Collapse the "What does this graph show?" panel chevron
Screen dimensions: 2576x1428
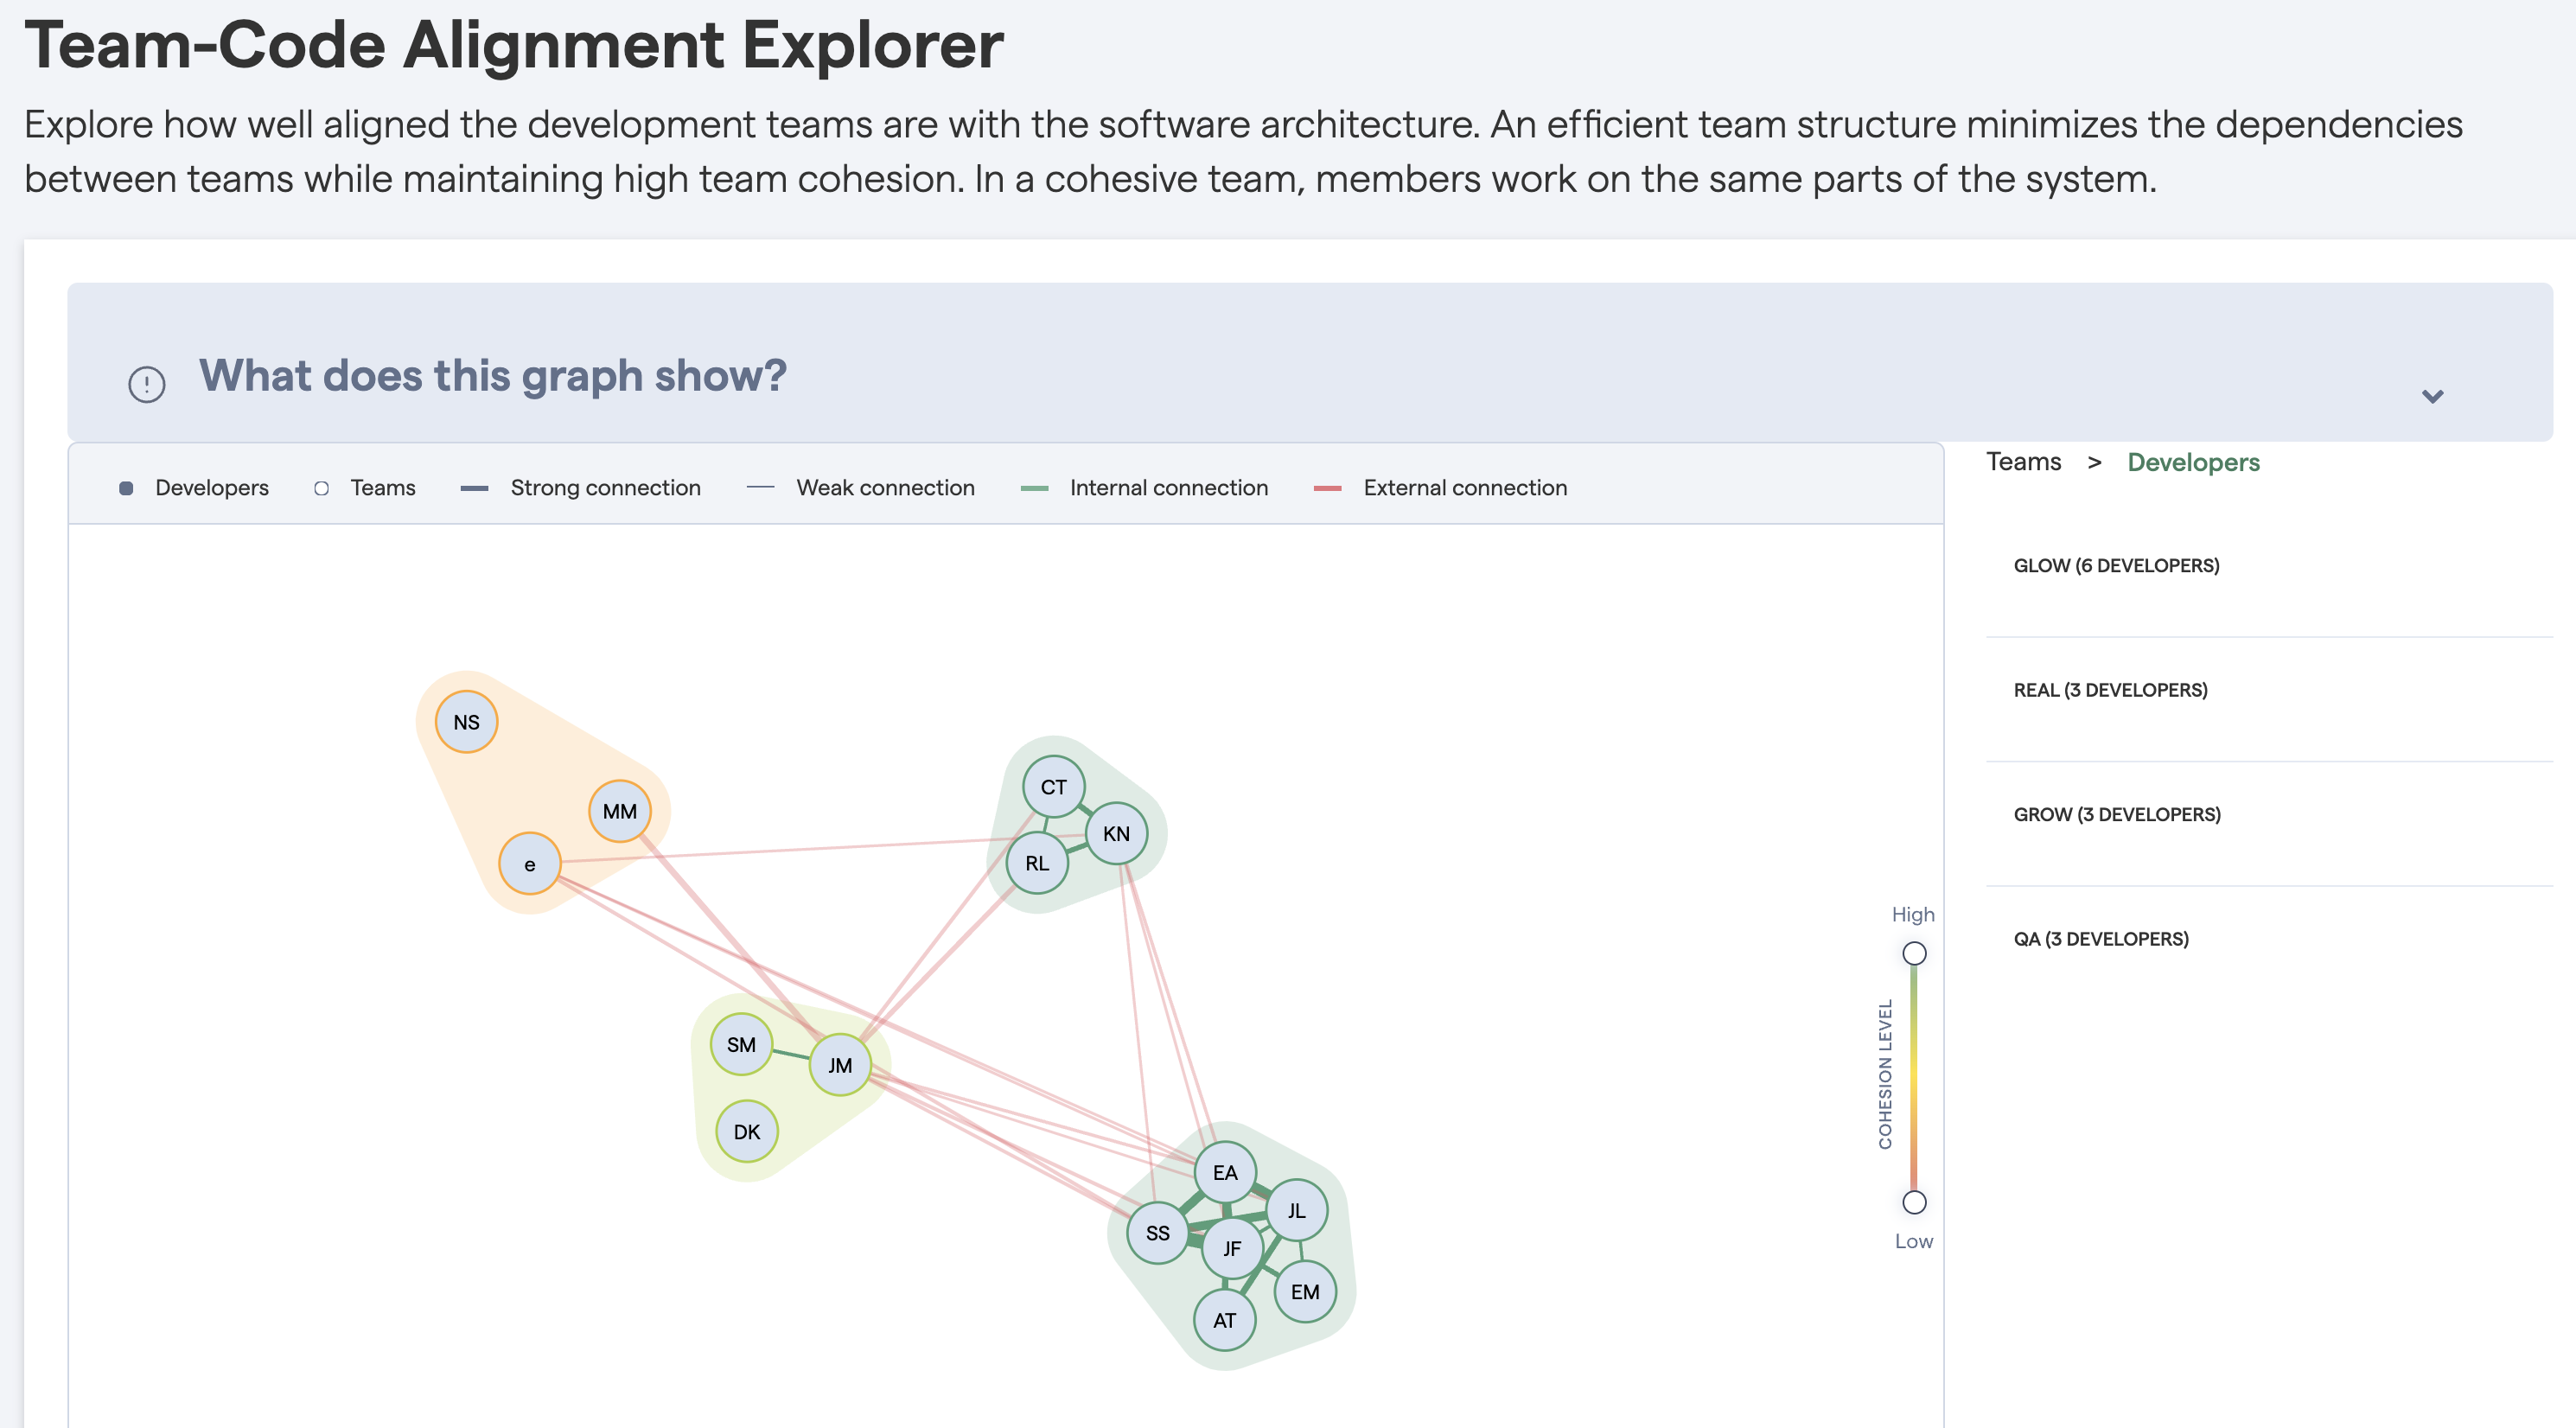(2434, 395)
